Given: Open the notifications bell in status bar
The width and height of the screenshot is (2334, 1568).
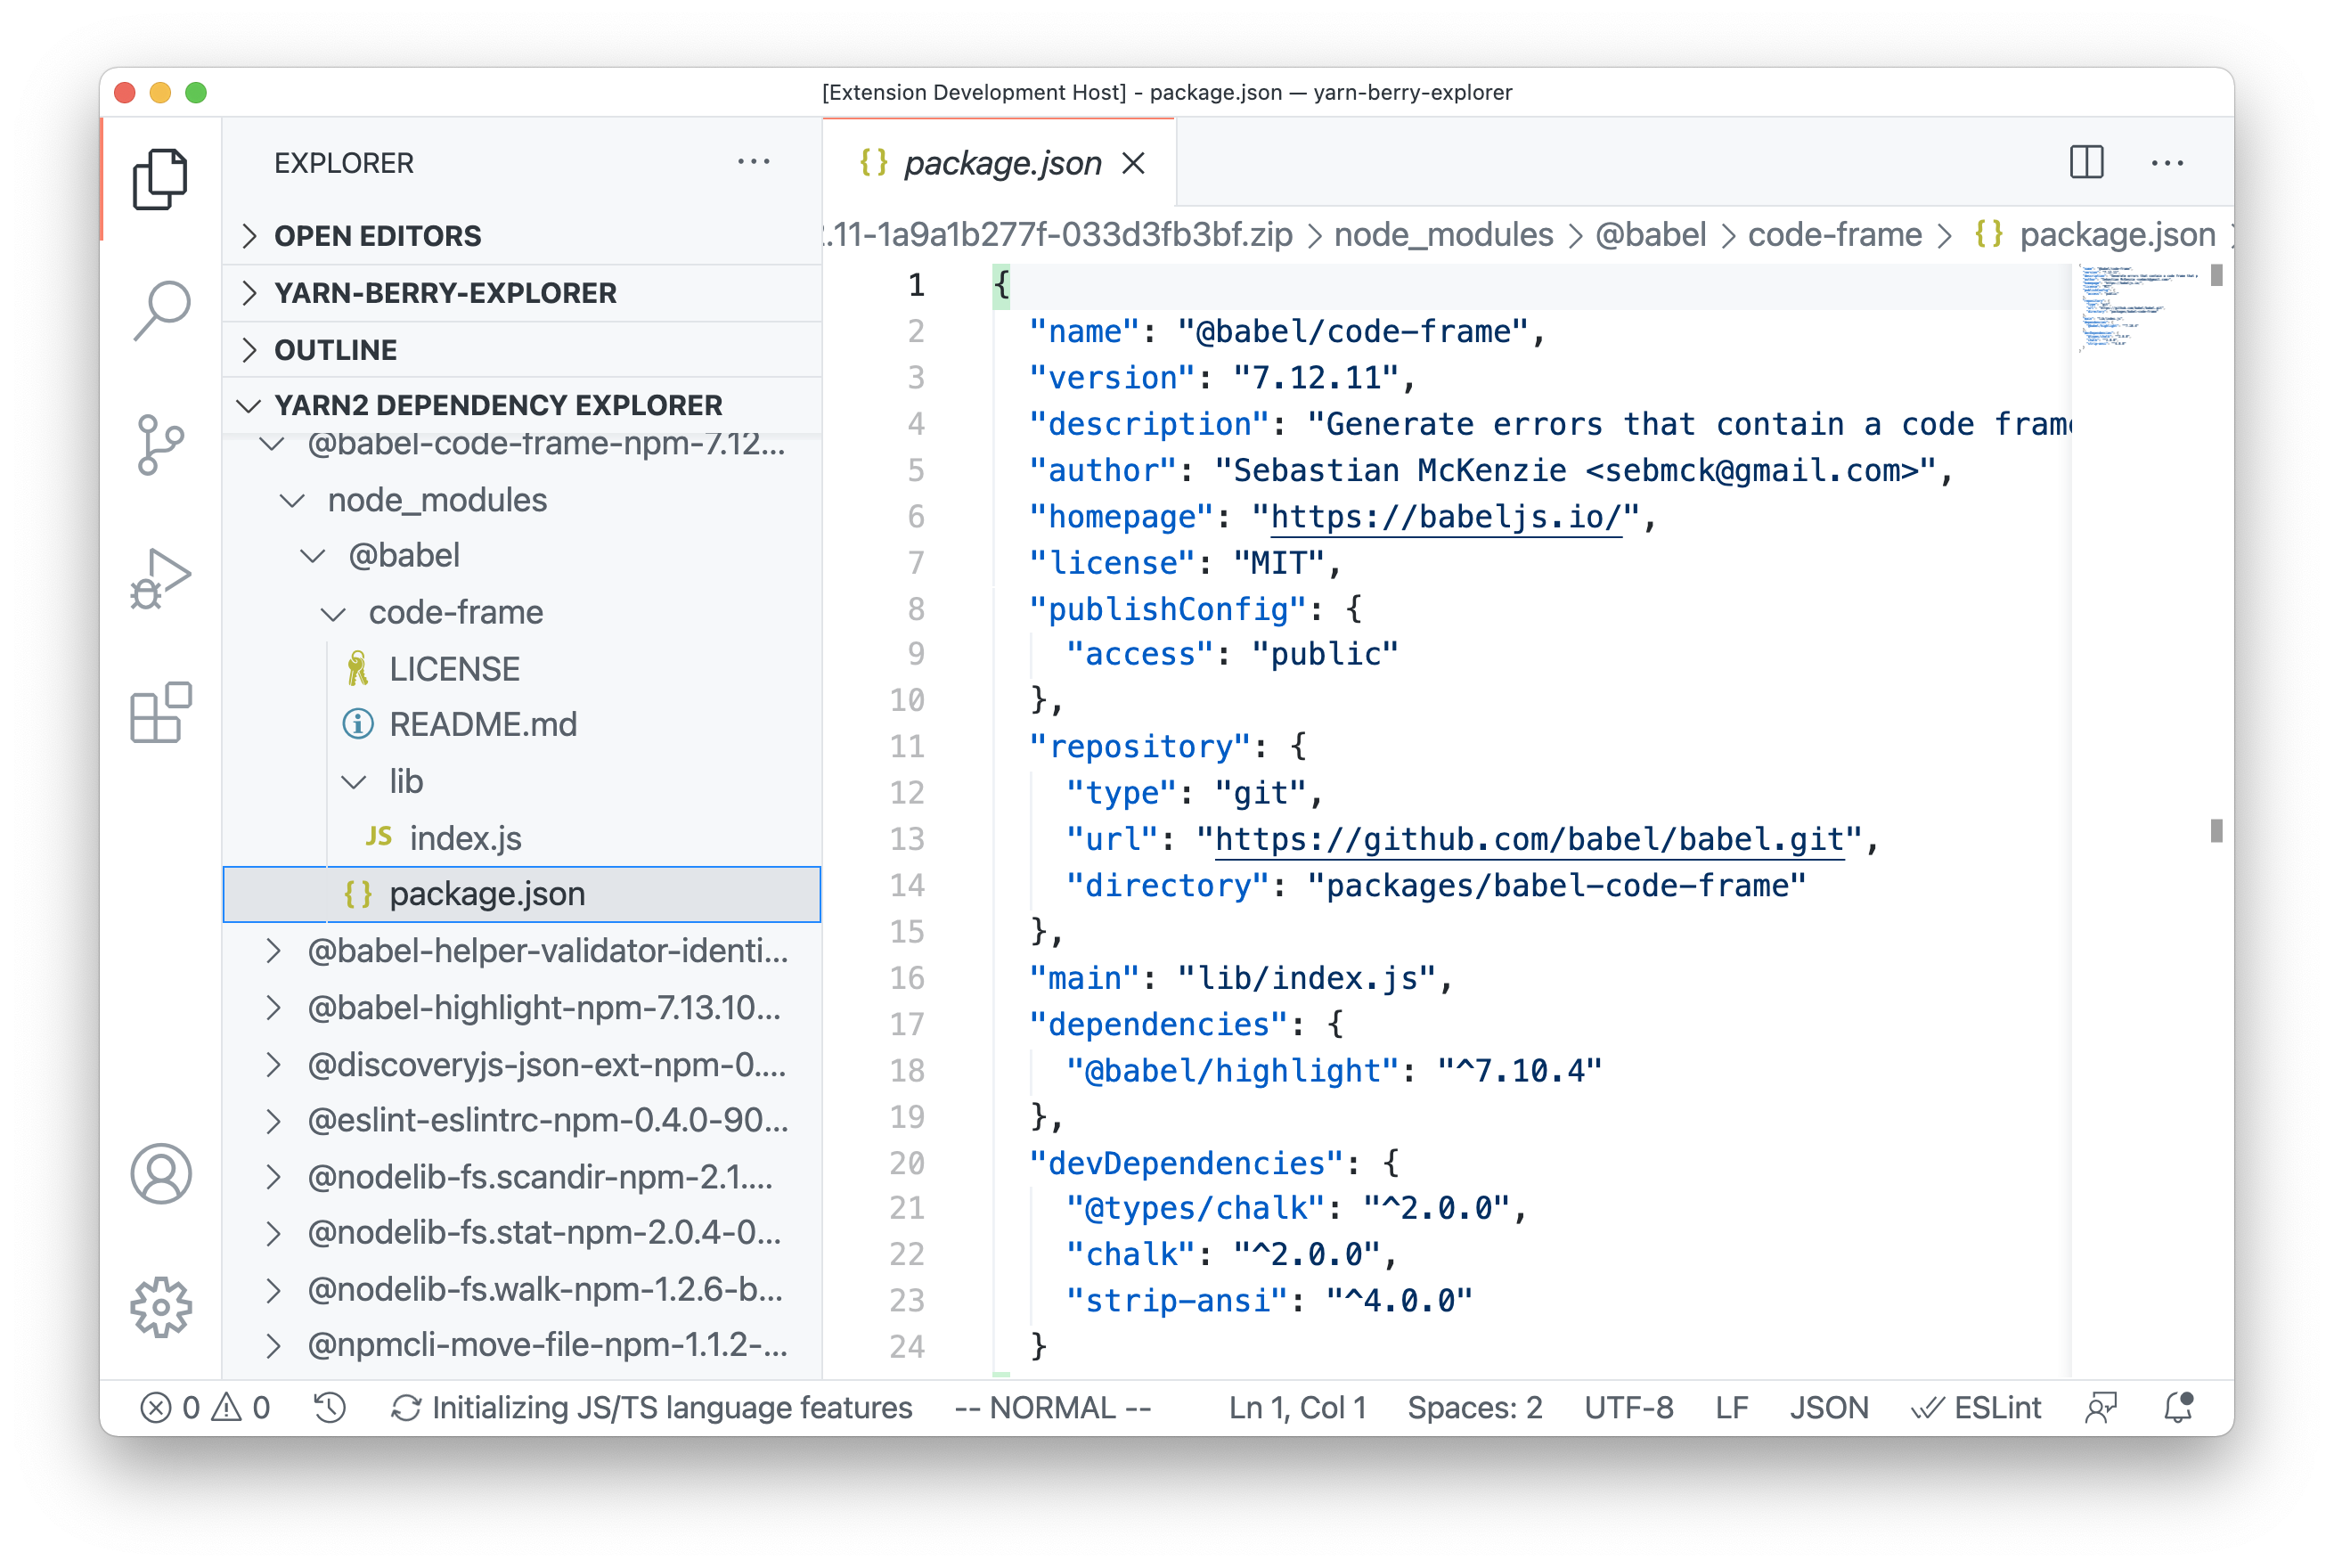Looking at the screenshot, I should click(x=2178, y=1407).
